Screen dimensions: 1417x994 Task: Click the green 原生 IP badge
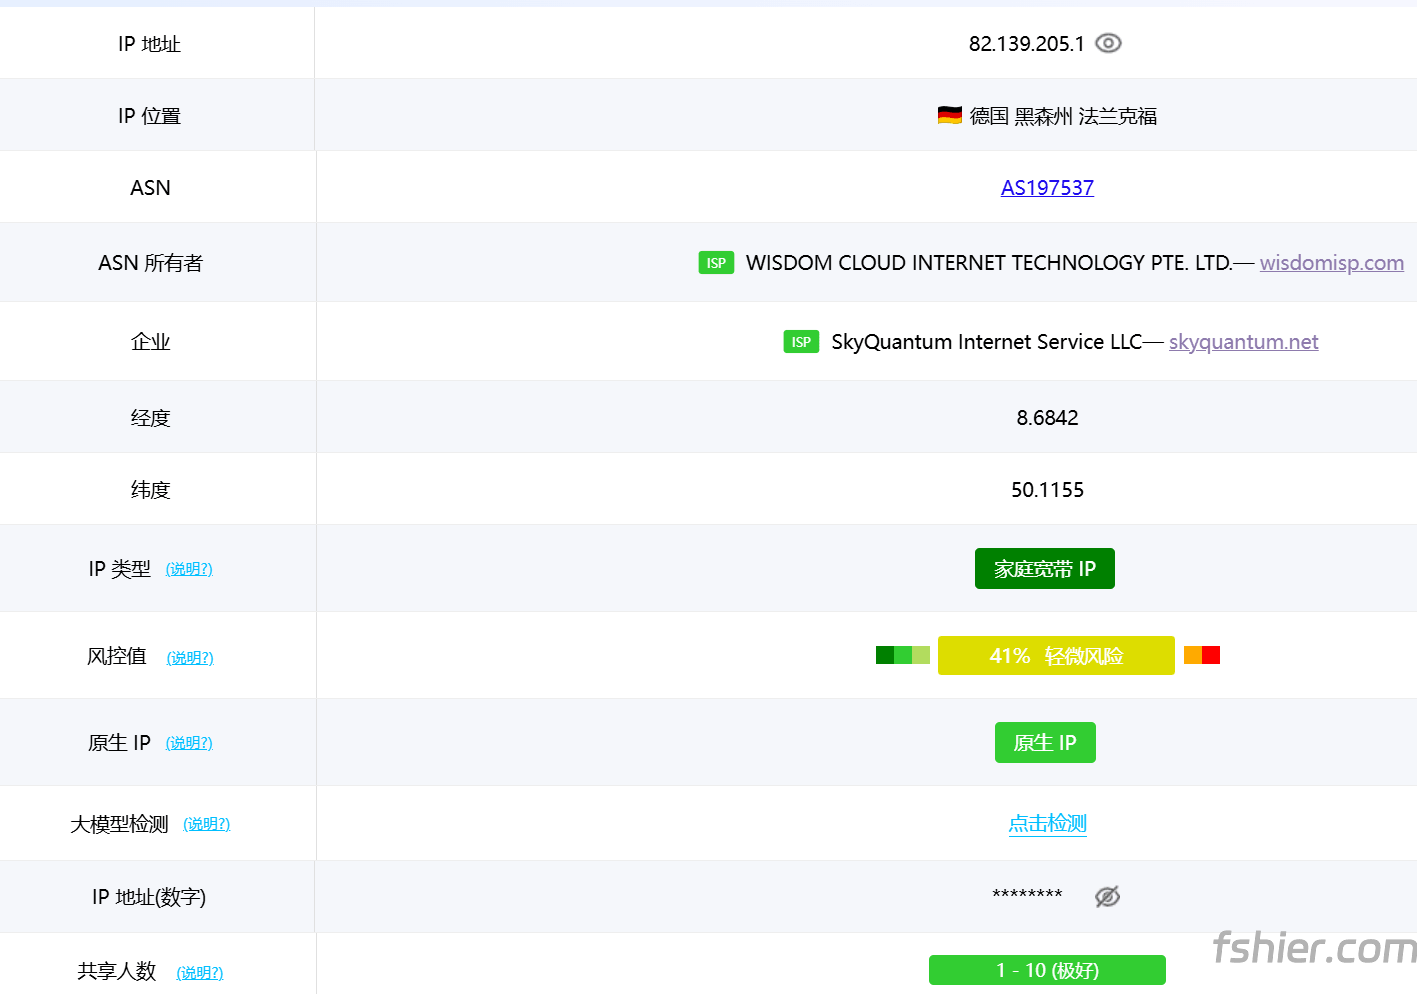(x=1045, y=743)
